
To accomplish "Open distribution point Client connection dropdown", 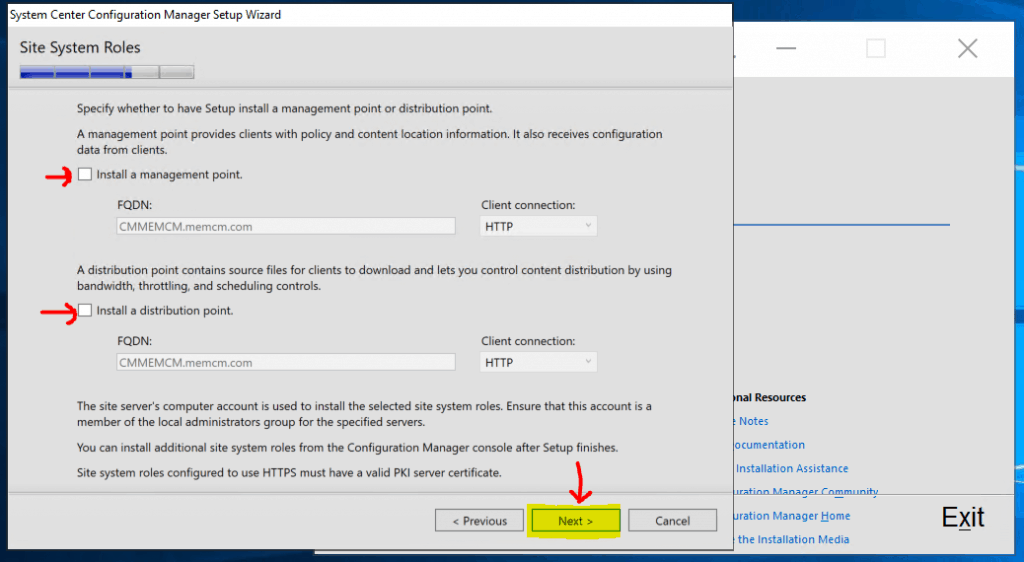I will (x=538, y=362).
